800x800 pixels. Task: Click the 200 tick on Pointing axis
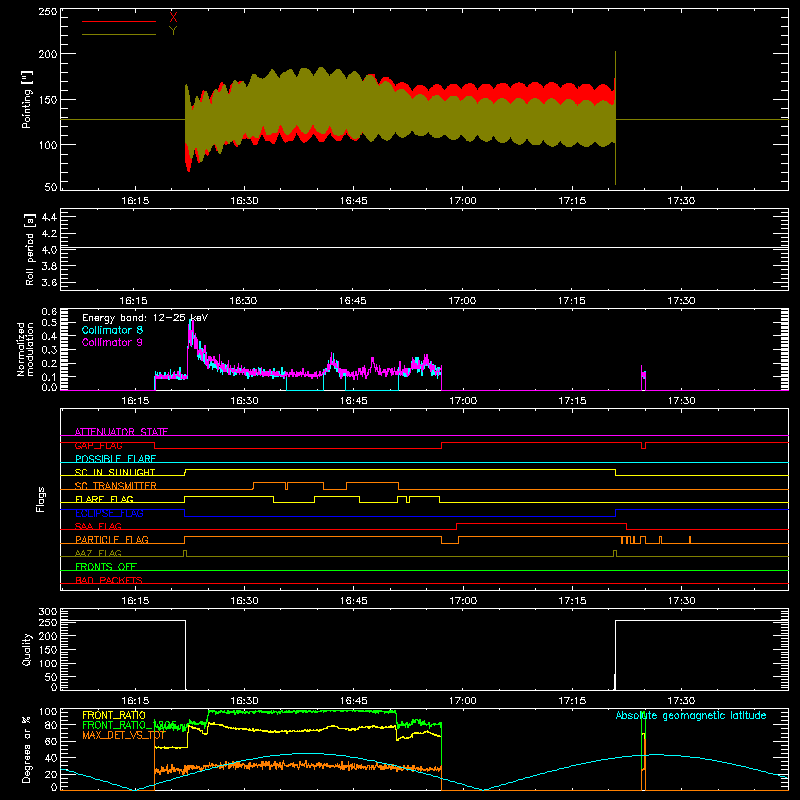click(48, 54)
